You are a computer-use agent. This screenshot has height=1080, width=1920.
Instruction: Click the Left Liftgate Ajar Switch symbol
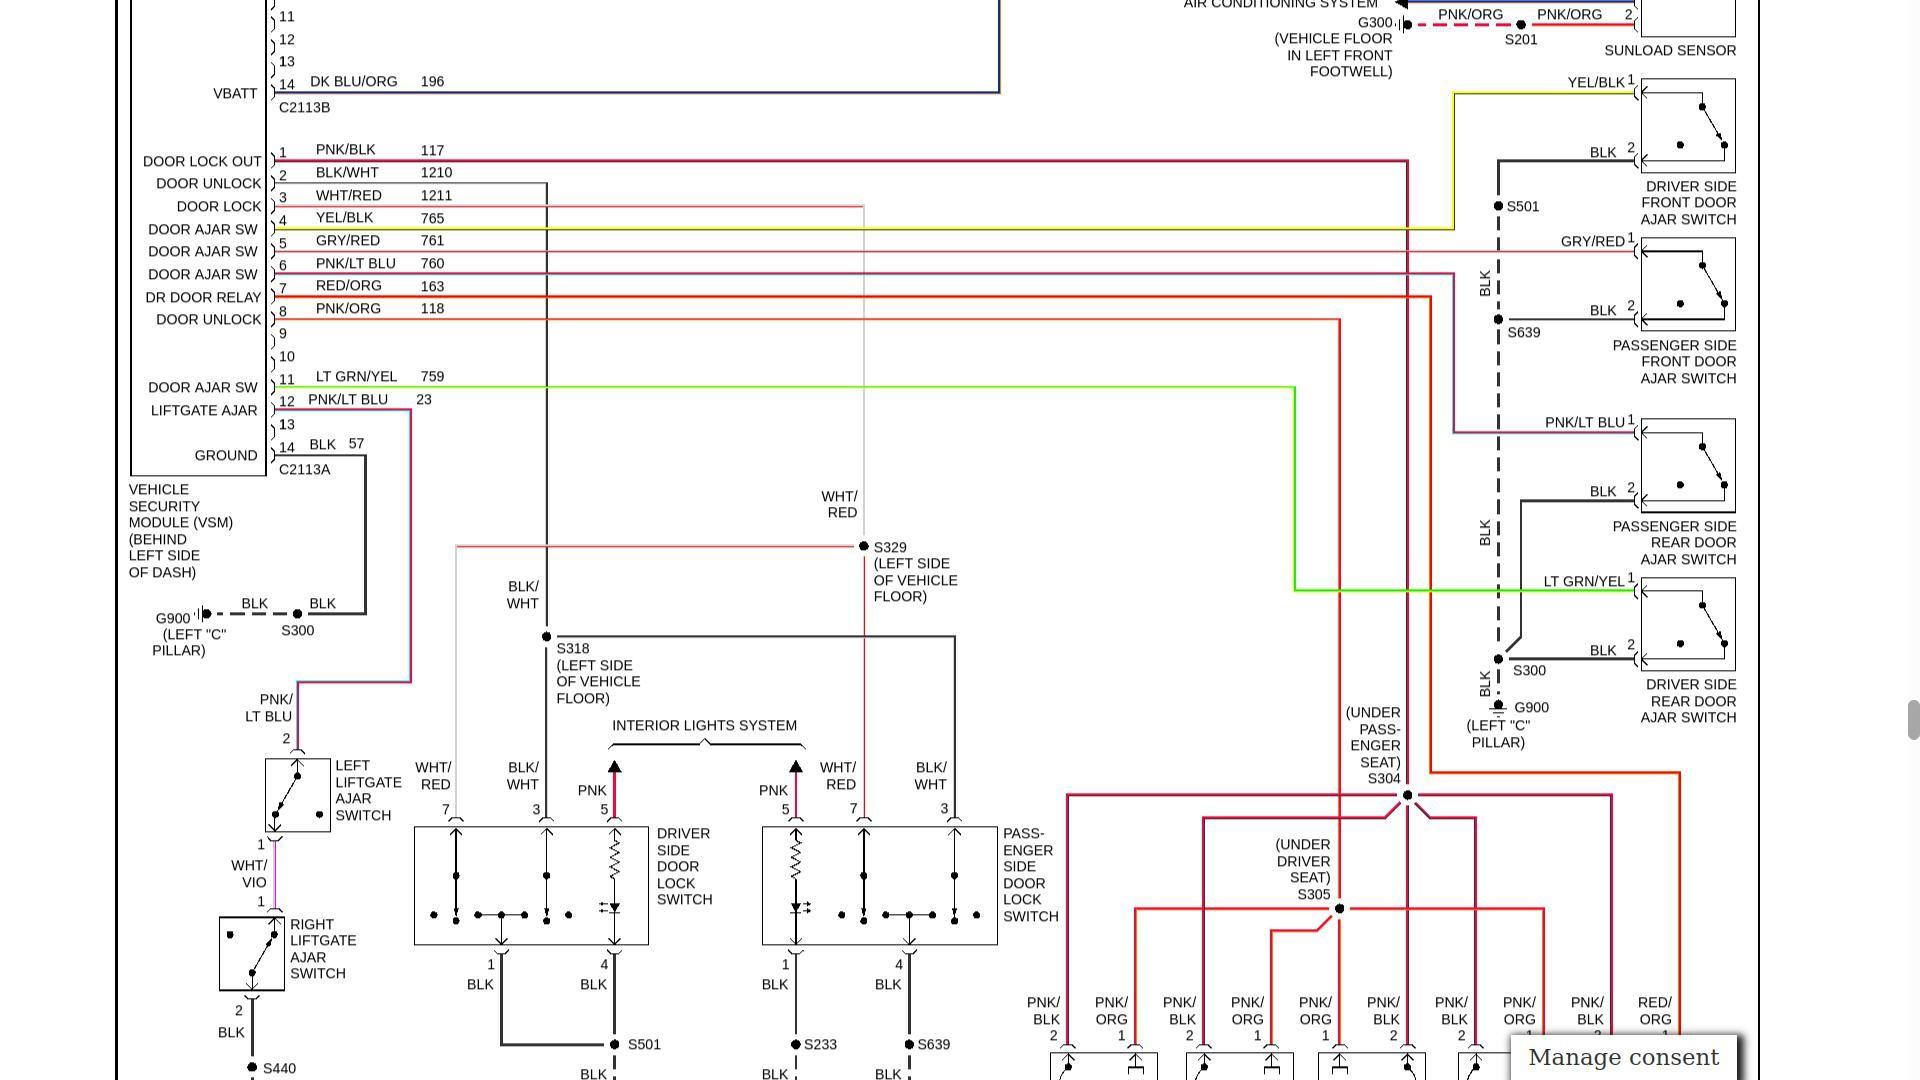pos(297,795)
